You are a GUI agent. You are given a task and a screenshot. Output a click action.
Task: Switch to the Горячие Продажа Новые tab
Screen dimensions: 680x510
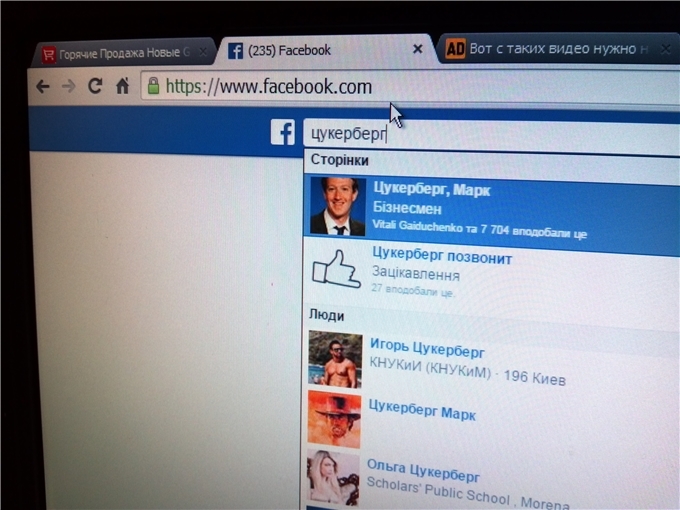(124, 53)
